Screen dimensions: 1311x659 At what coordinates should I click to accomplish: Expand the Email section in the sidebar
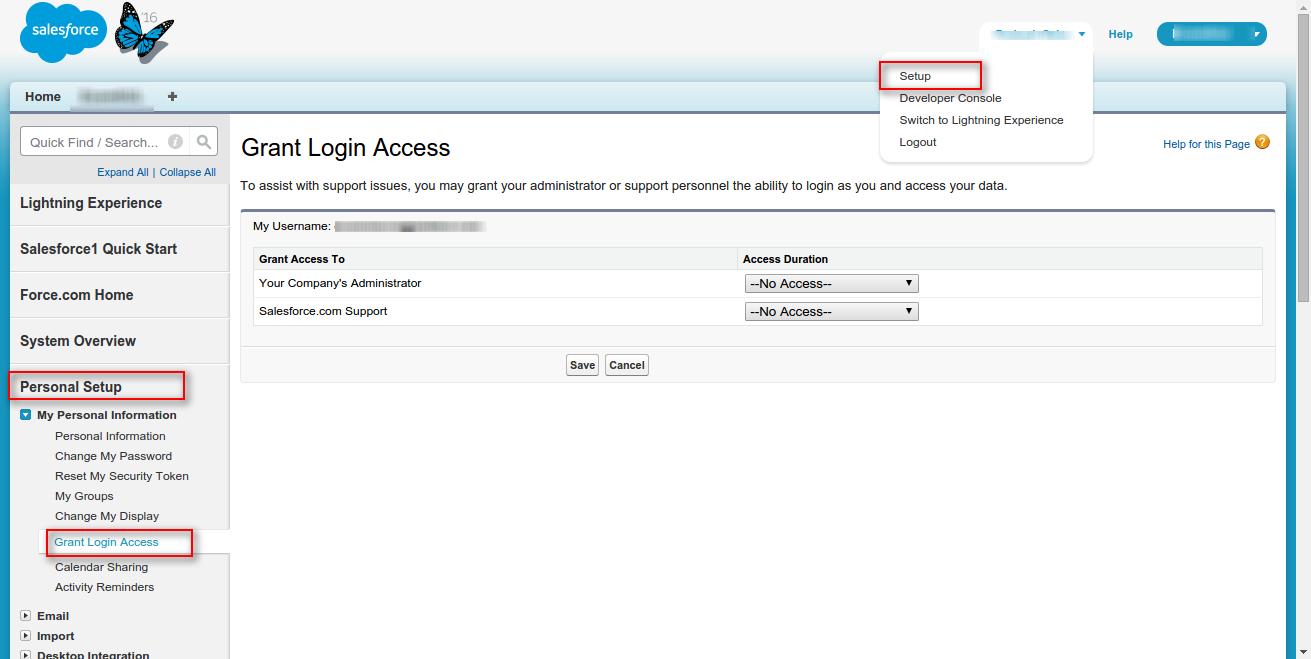pyautogui.click(x=26, y=616)
